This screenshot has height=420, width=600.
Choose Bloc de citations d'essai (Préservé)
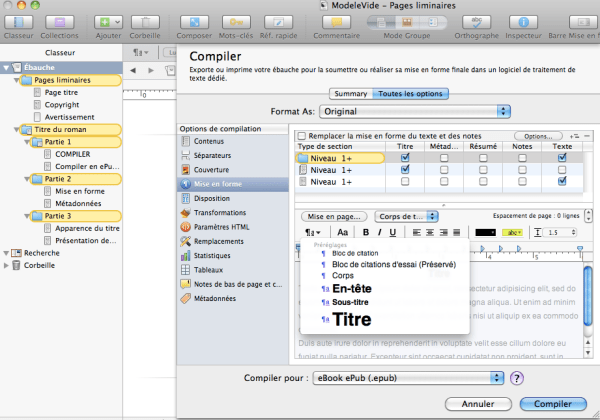(x=385, y=264)
